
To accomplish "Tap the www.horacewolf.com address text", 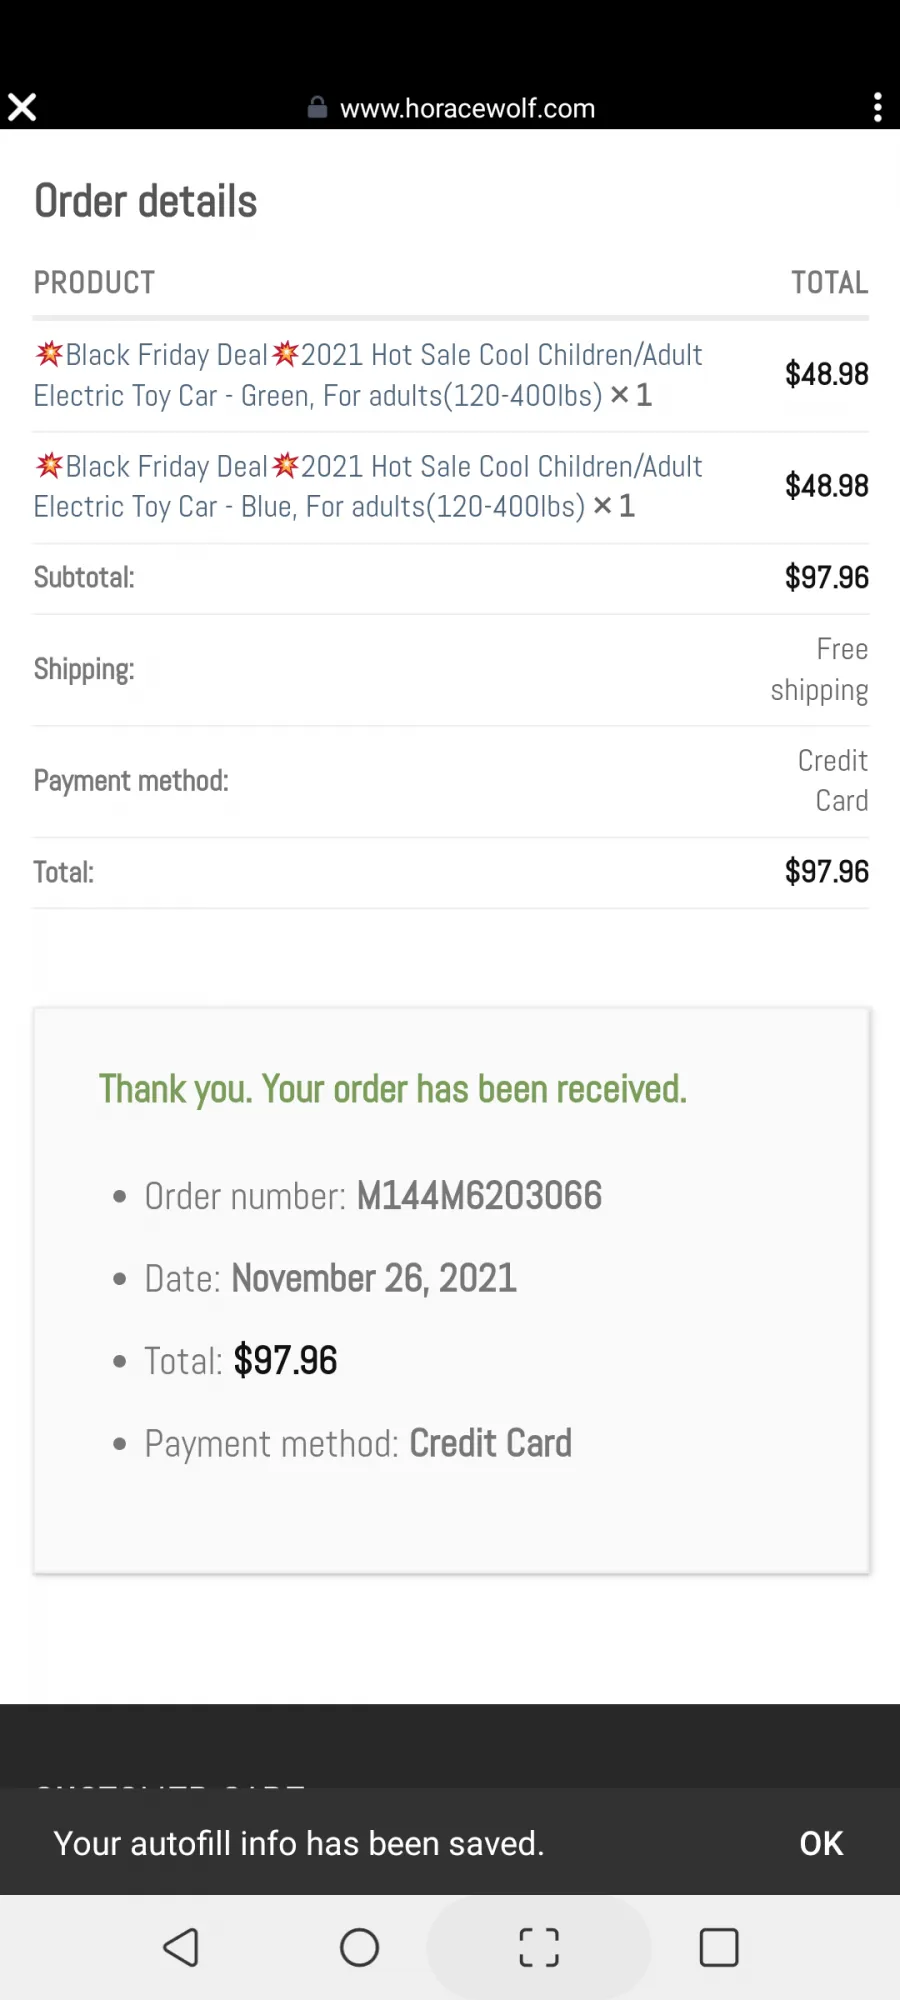I will (467, 108).
